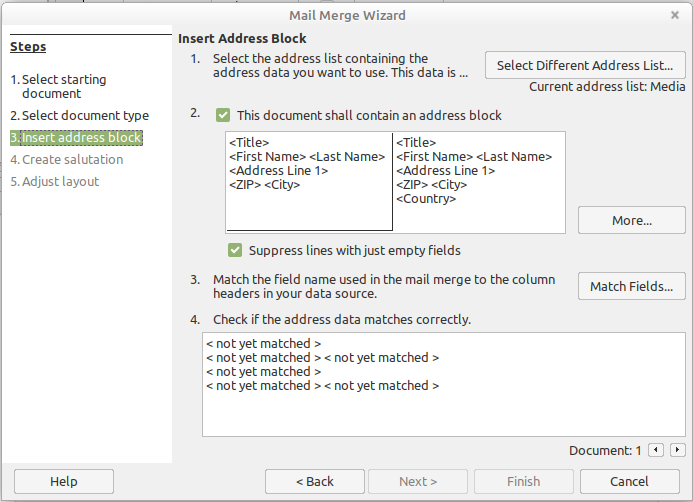
Task: Cancel the Mail Merge Wizard
Action: pyautogui.click(x=629, y=481)
